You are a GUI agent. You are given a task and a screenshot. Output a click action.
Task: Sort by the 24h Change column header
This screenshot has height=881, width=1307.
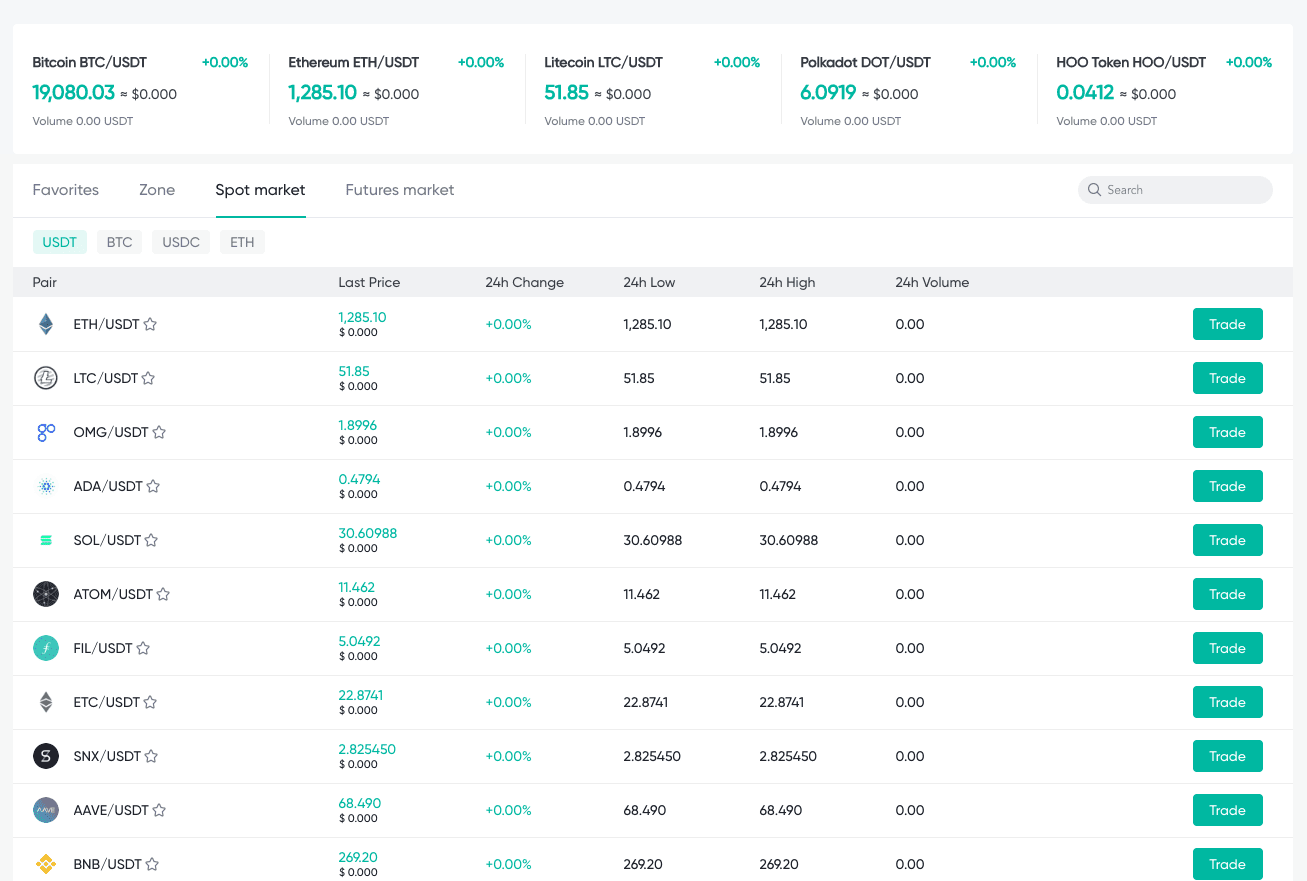tap(525, 282)
